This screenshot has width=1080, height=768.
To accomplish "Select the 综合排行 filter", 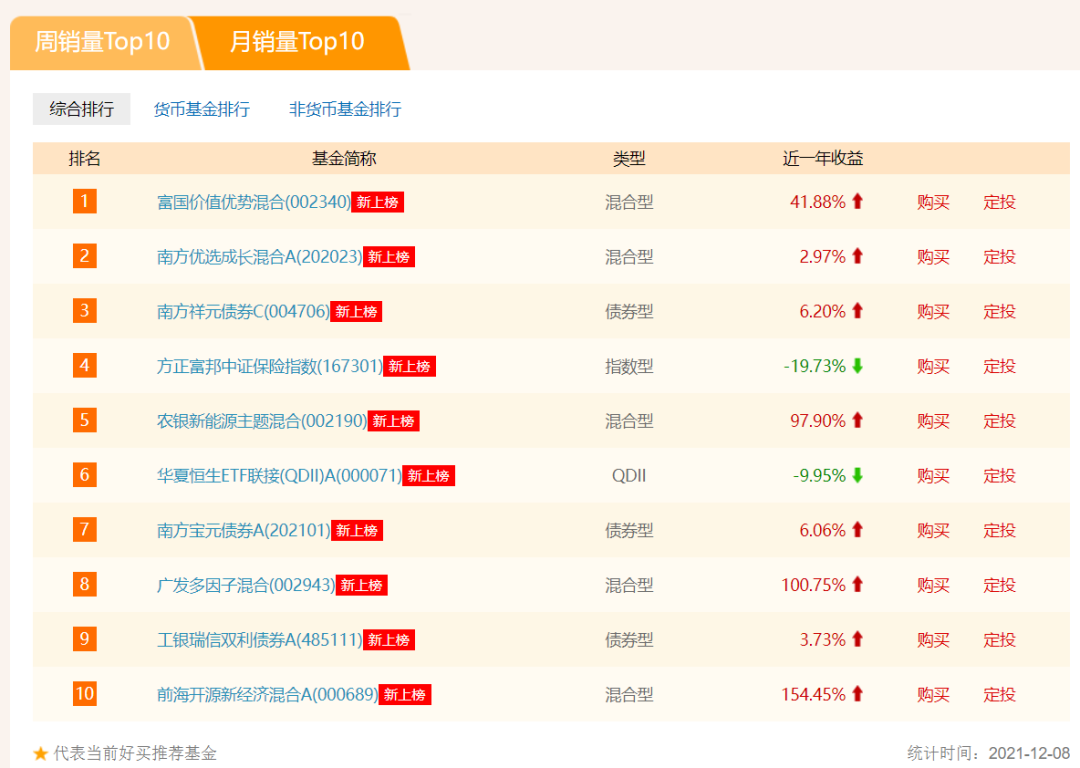I will [x=80, y=109].
